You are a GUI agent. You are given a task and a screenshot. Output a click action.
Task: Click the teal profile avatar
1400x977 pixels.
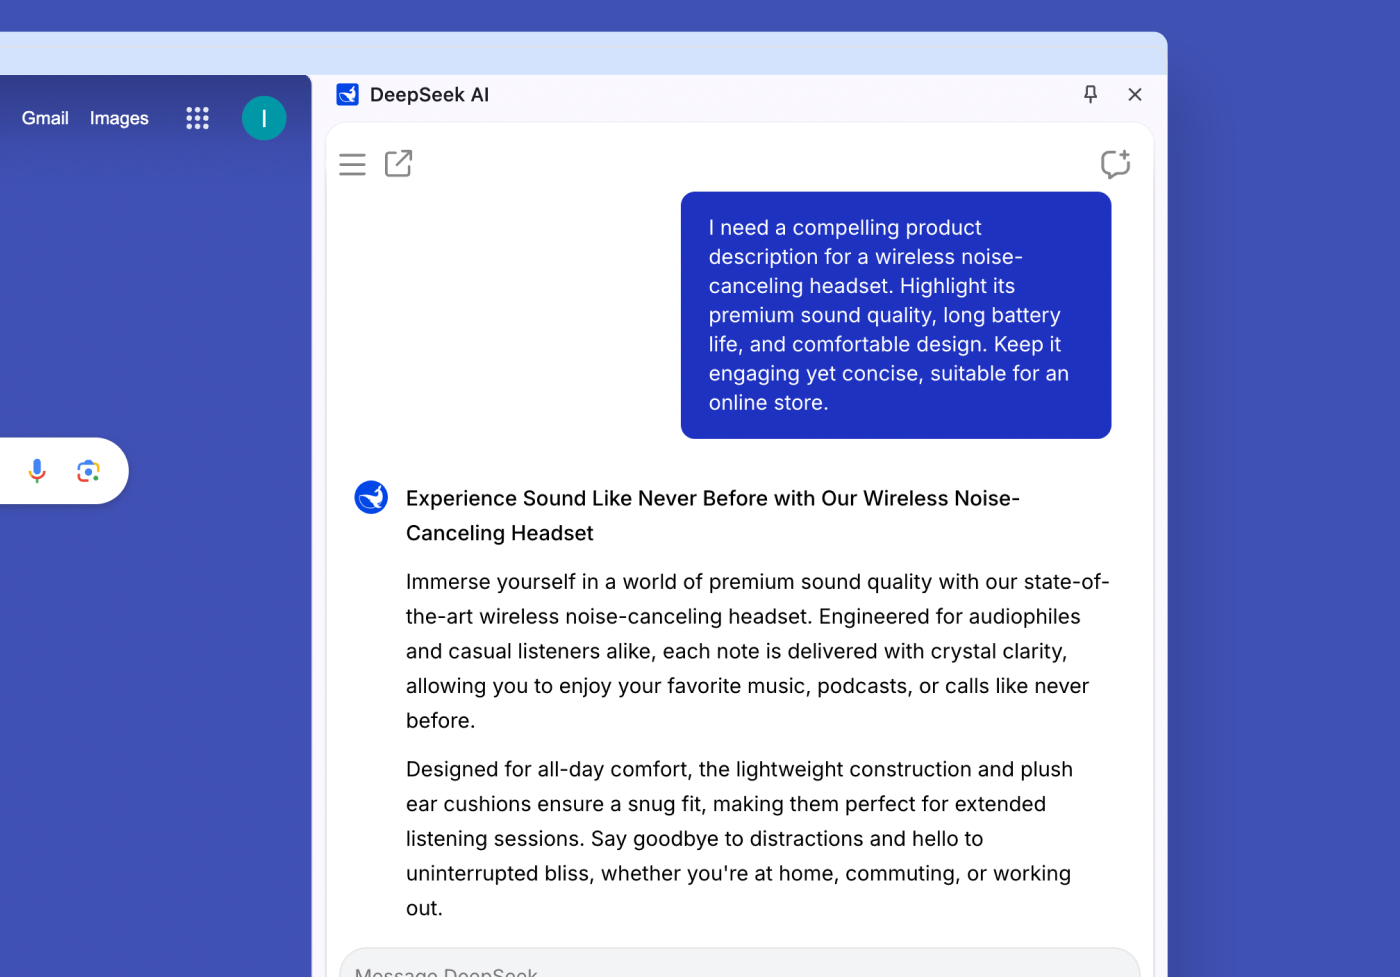[x=264, y=118]
